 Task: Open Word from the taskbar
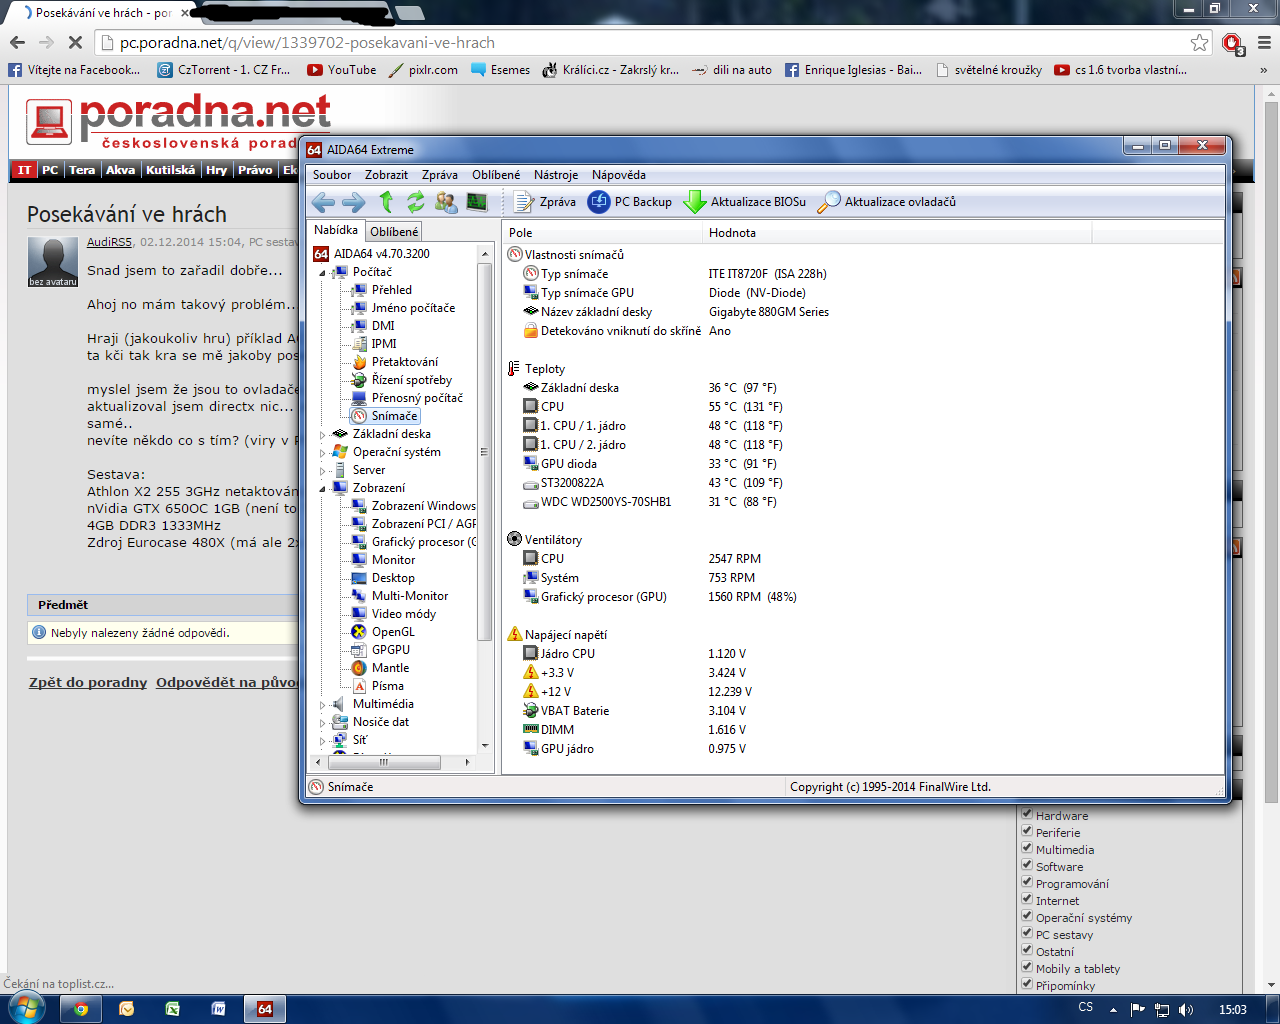click(219, 1009)
